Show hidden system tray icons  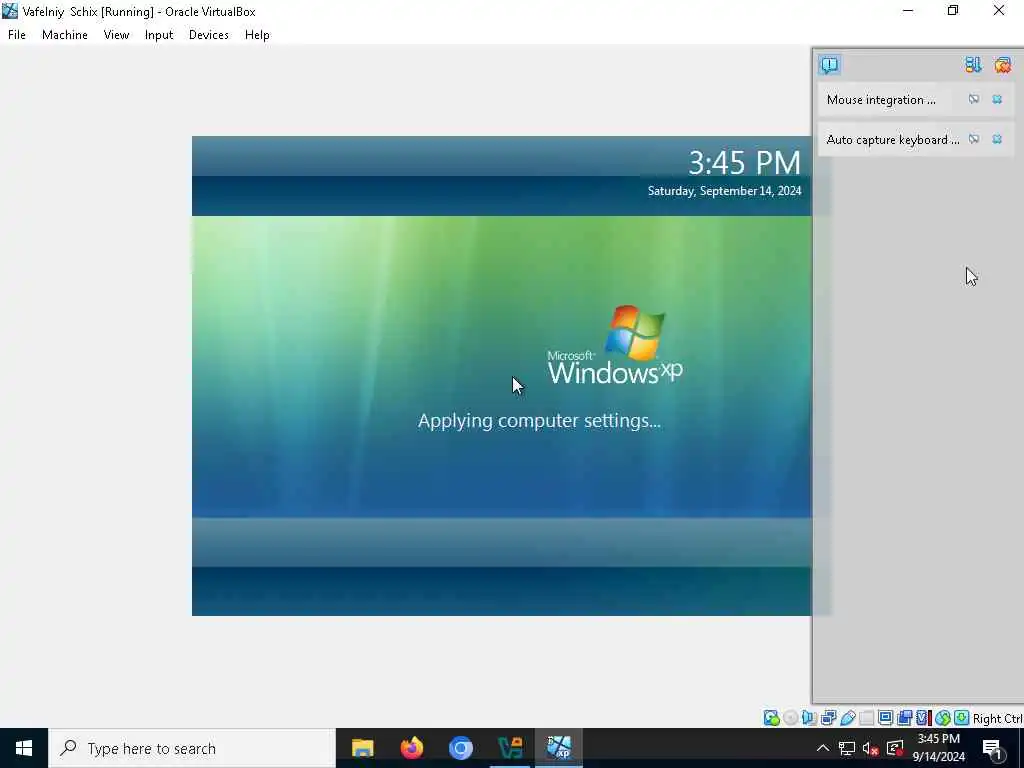coord(823,748)
